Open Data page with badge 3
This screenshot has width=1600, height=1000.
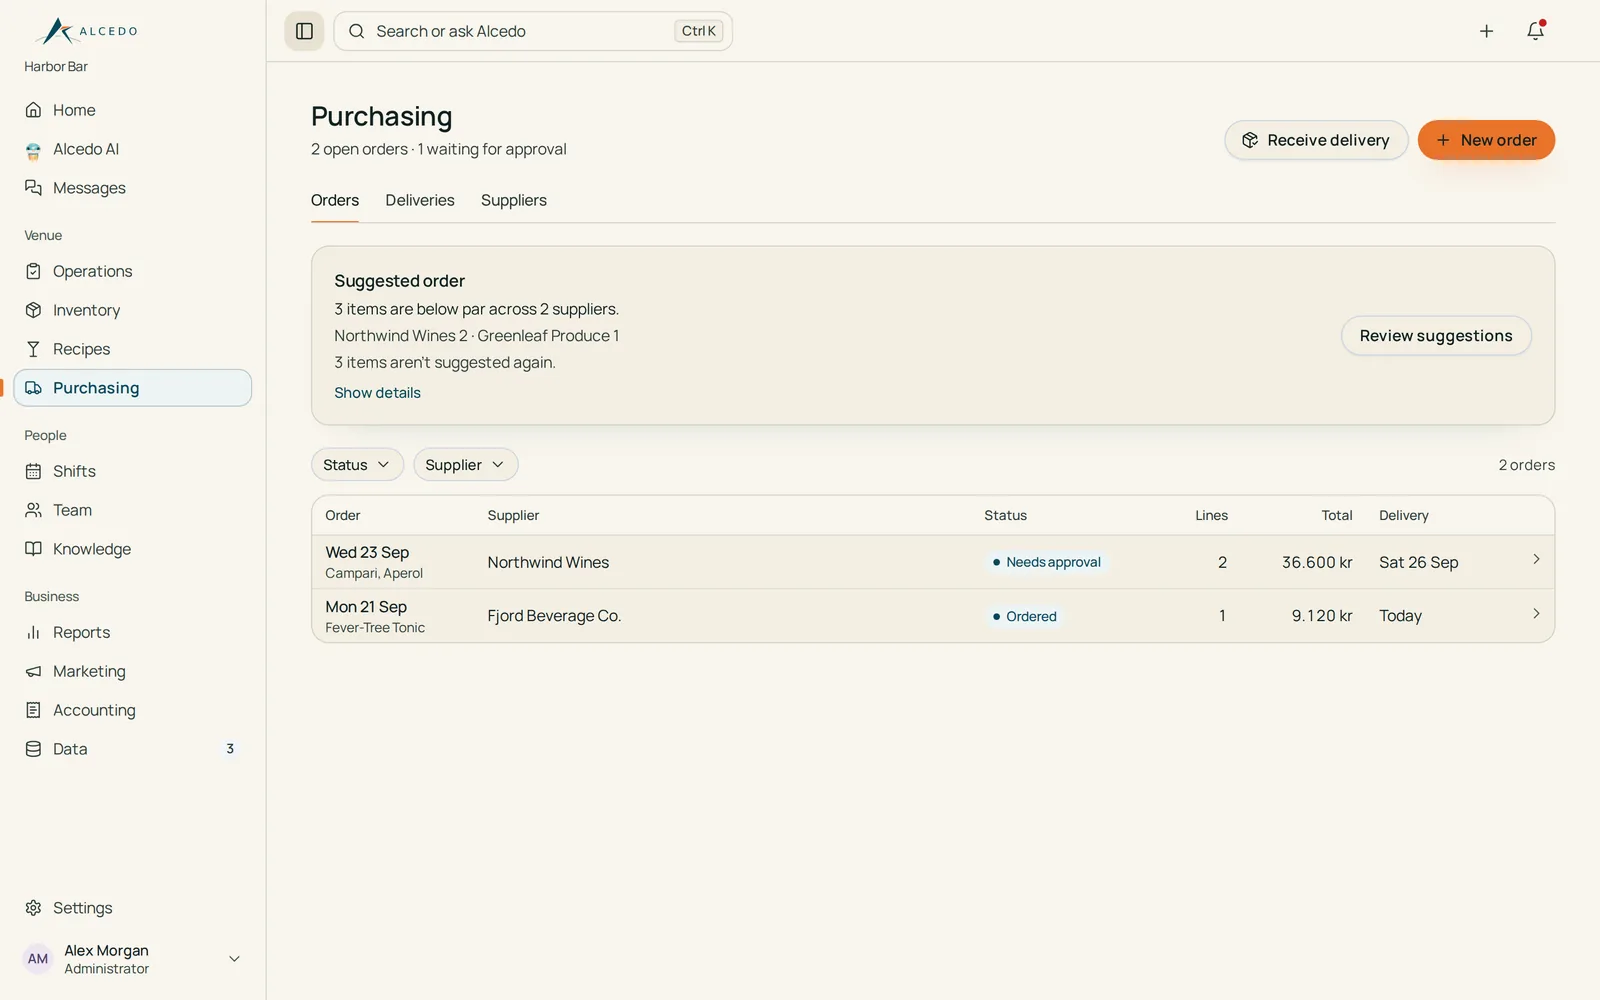132,749
